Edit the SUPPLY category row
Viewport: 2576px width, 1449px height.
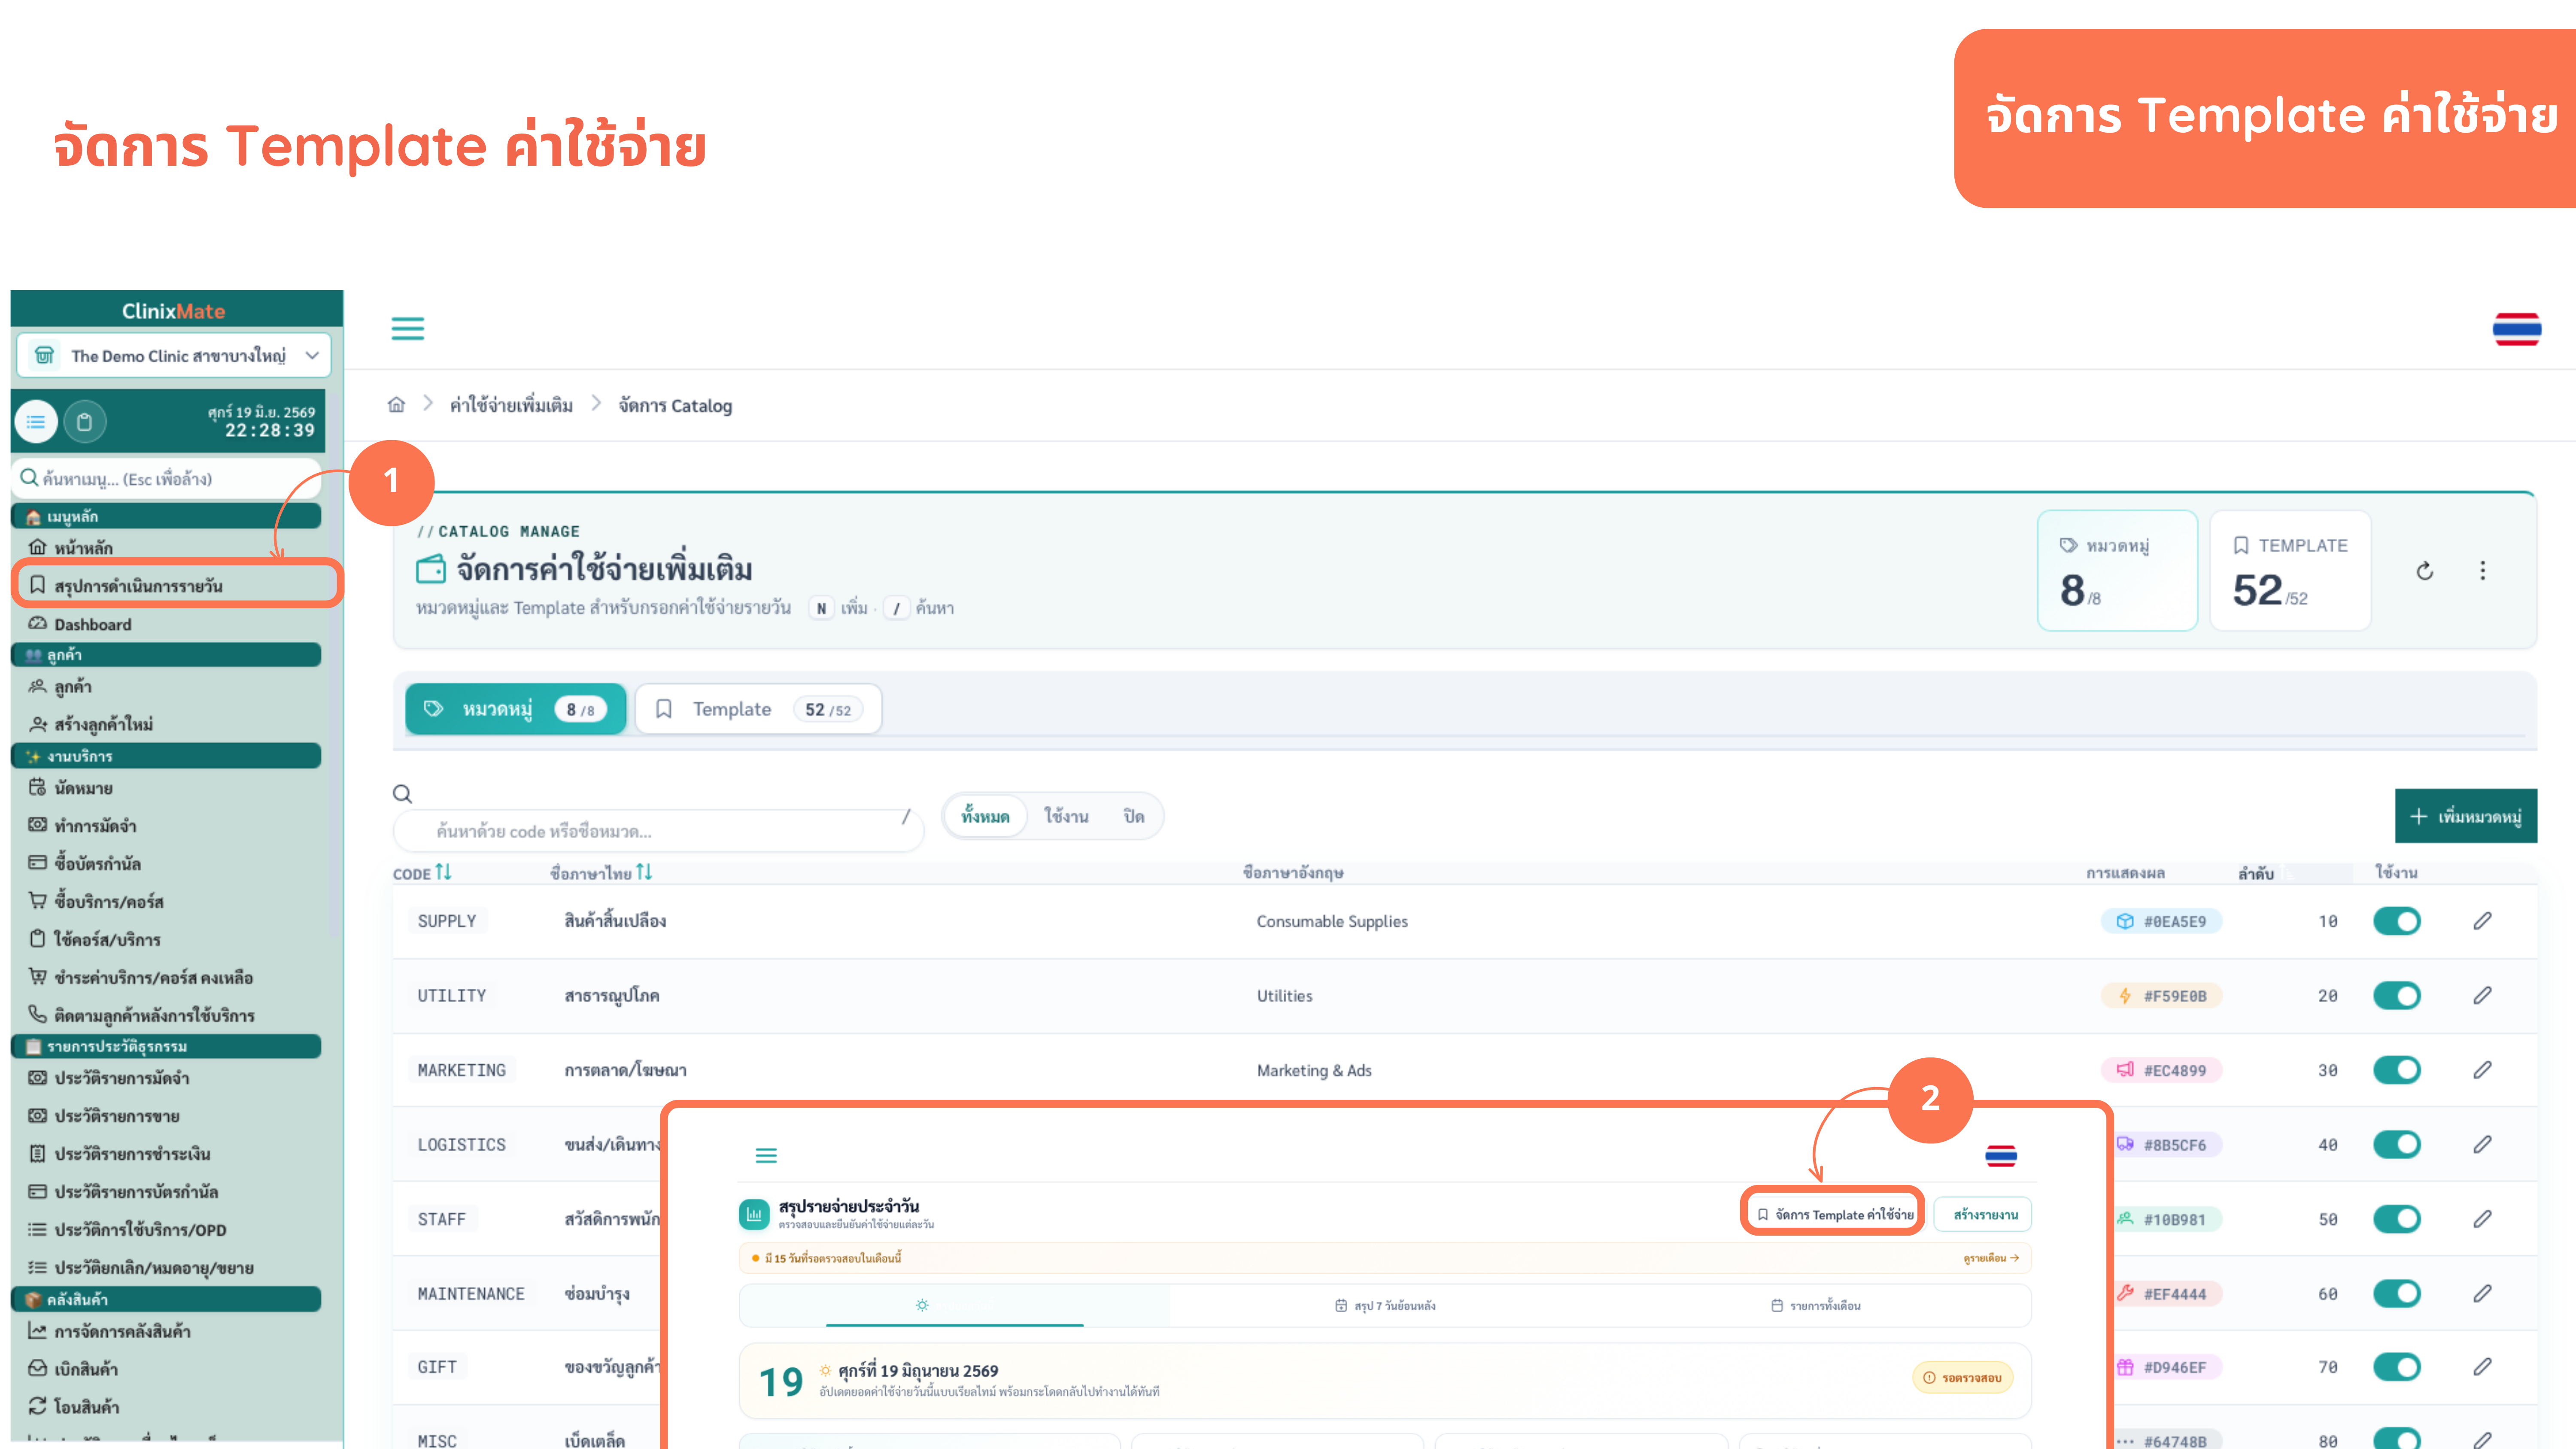pyautogui.click(x=2482, y=921)
